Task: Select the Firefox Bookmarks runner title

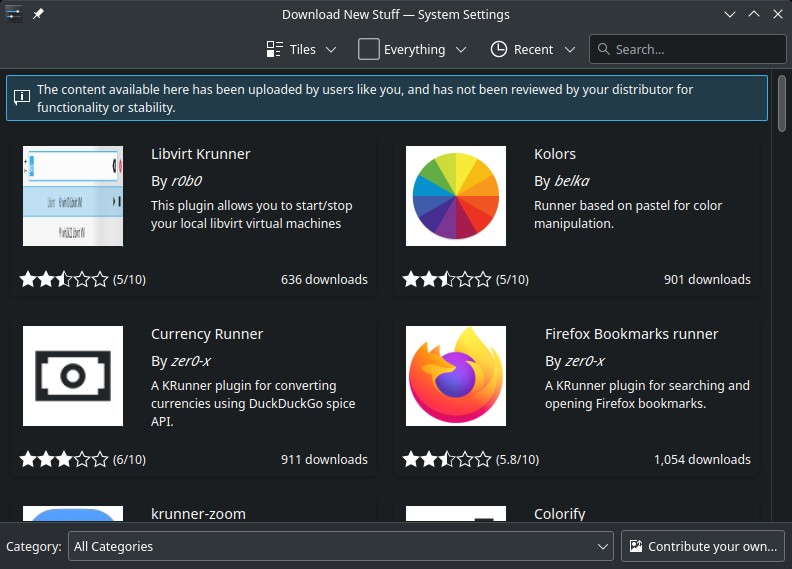Action: 631,334
